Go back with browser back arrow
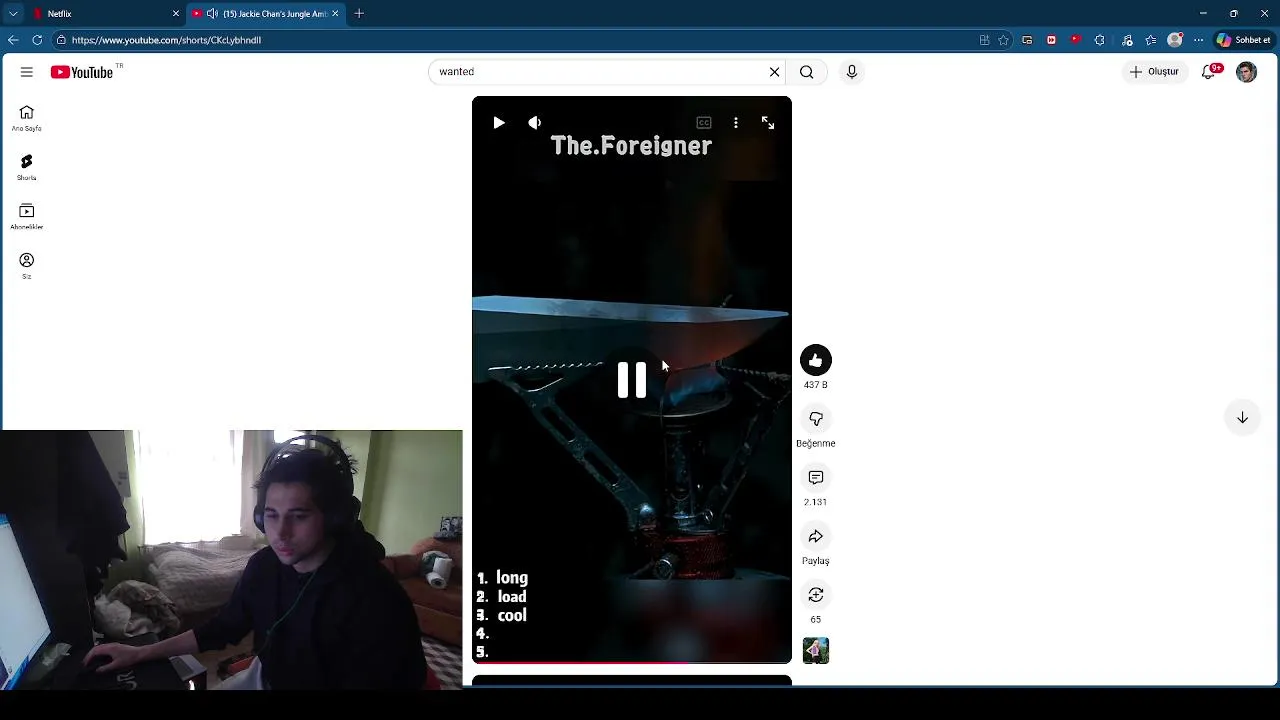1280x720 pixels. [13, 40]
